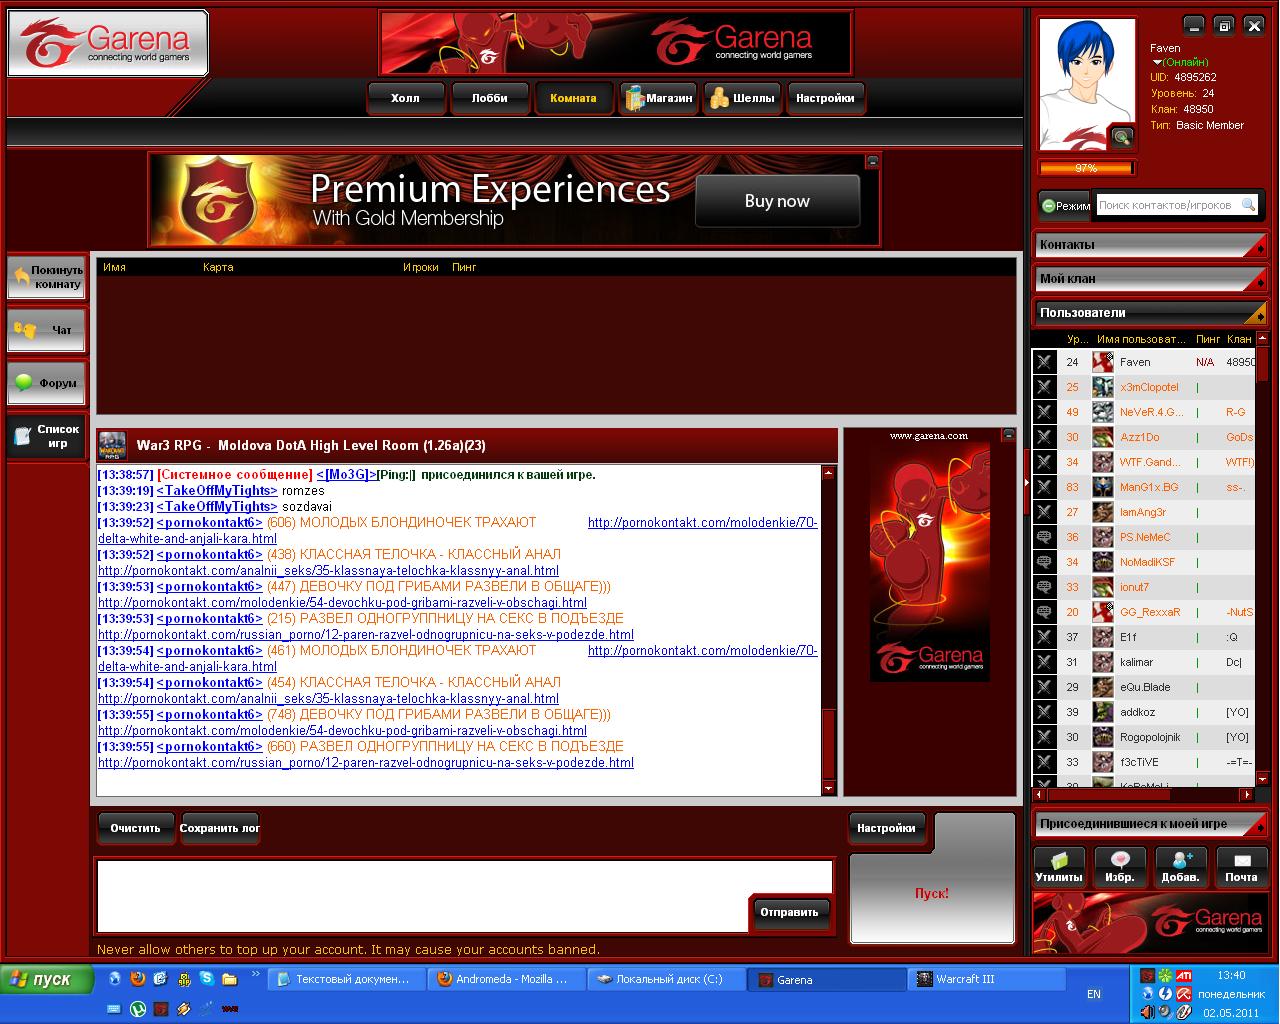The width and height of the screenshot is (1280, 1024).
Task: Click the Добав. add contact button
Action: (x=1181, y=867)
